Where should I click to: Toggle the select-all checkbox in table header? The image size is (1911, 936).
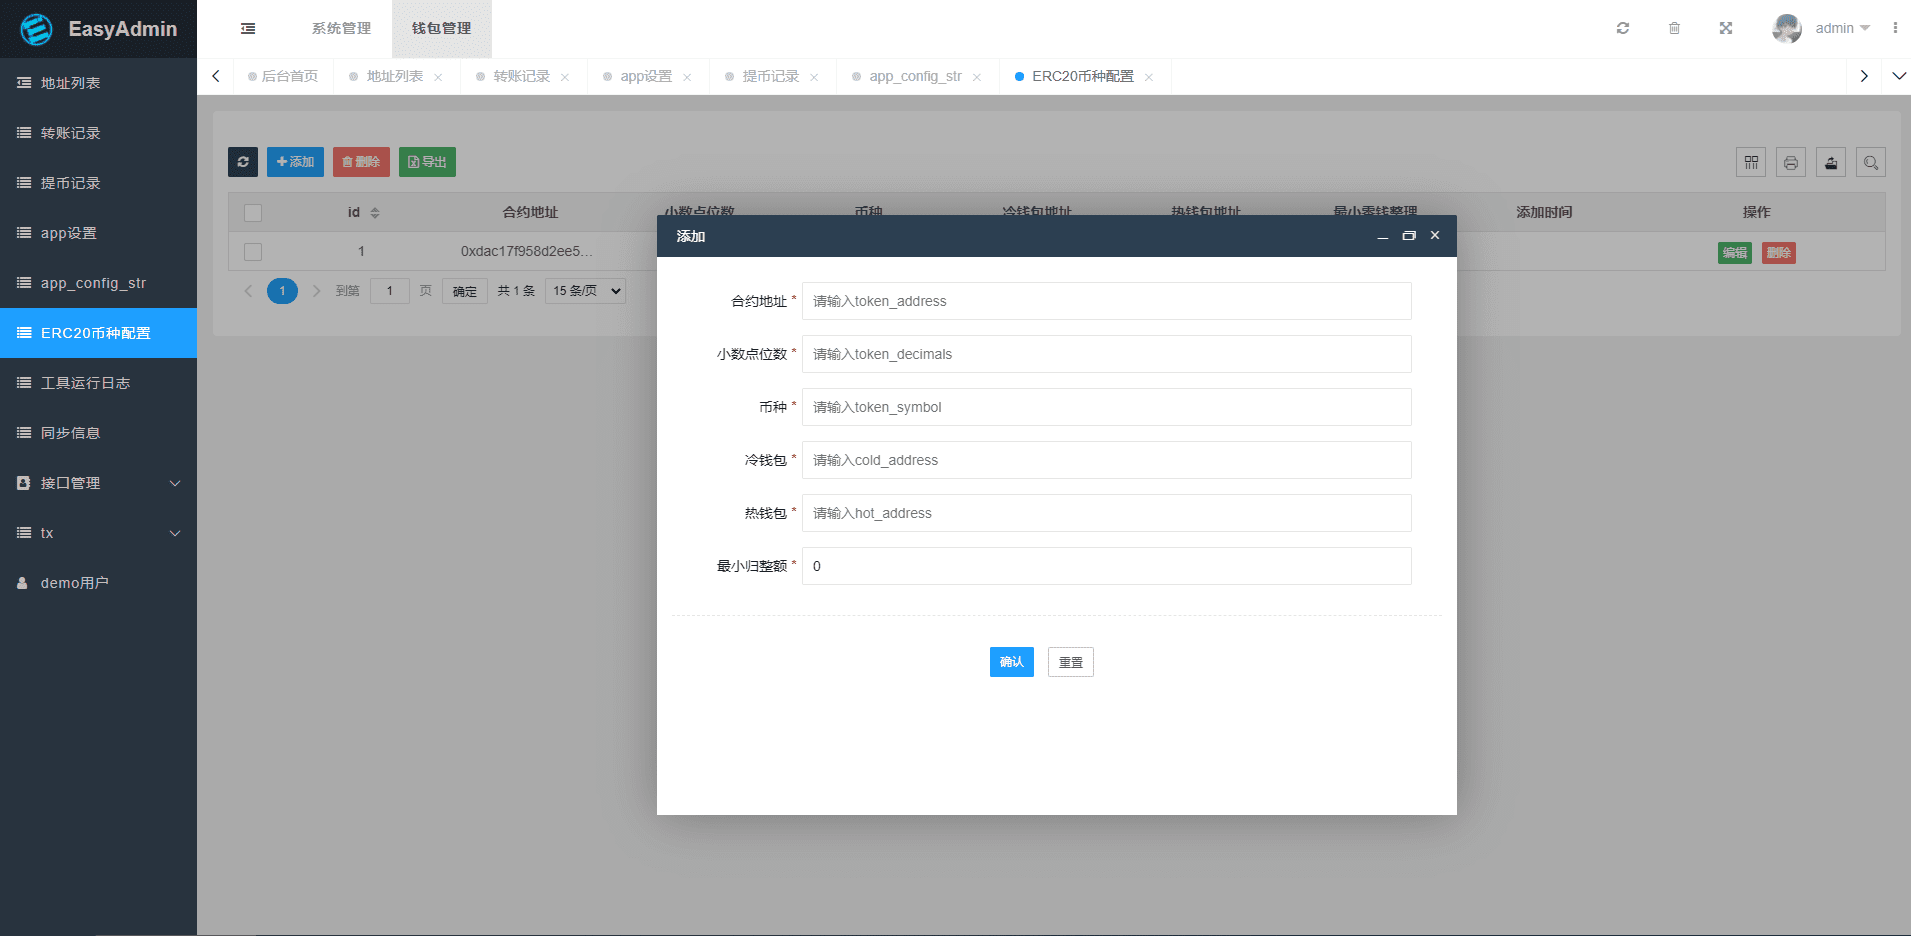coord(253,213)
